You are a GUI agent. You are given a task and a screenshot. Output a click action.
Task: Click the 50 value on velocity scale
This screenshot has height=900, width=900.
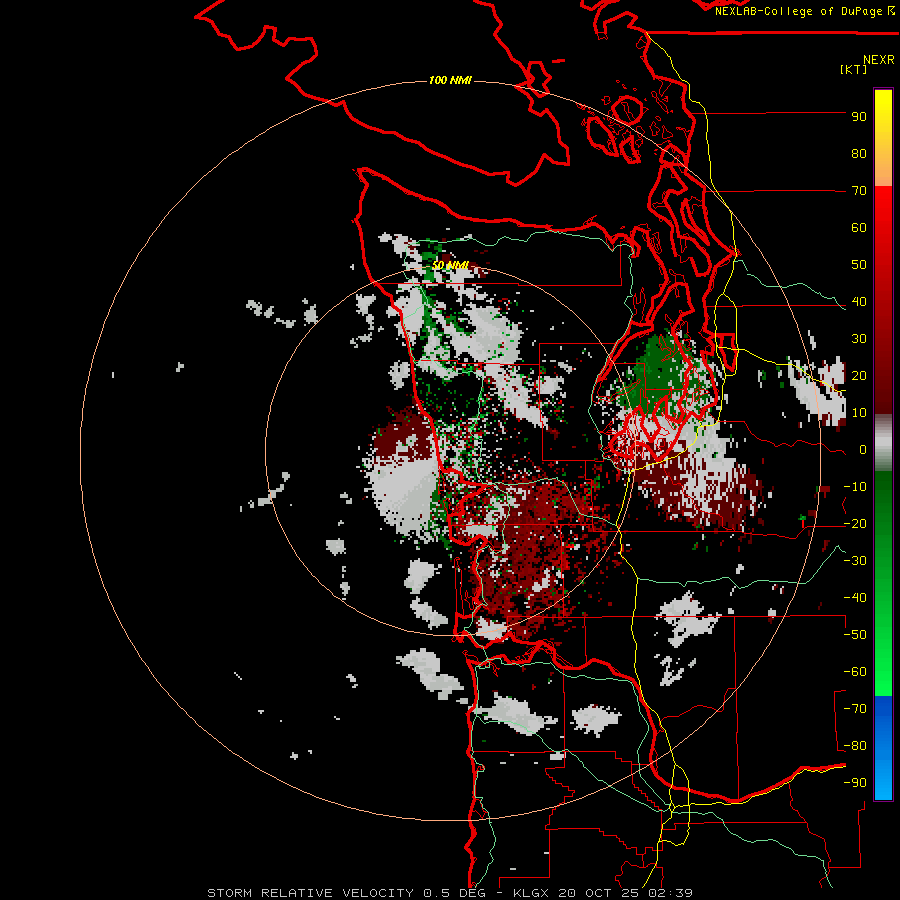pos(859,265)
